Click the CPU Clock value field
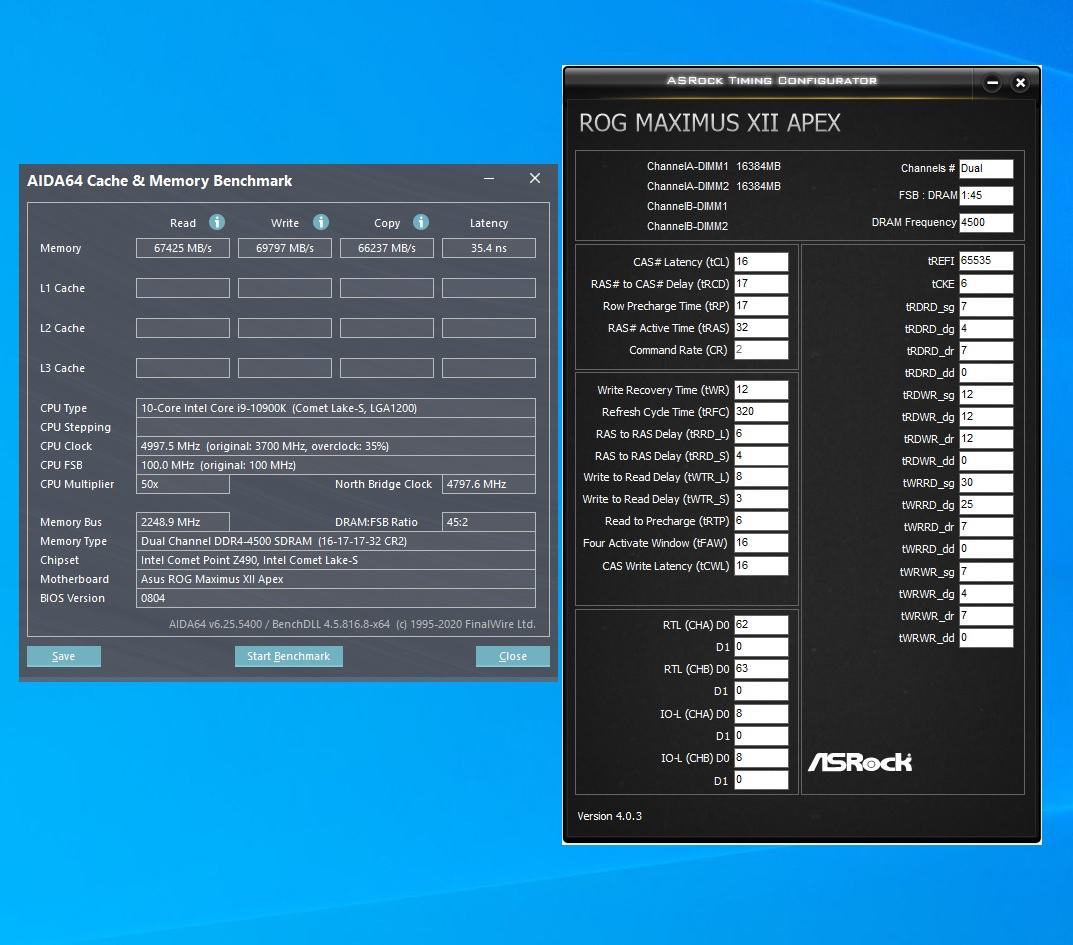 (335, 446)
